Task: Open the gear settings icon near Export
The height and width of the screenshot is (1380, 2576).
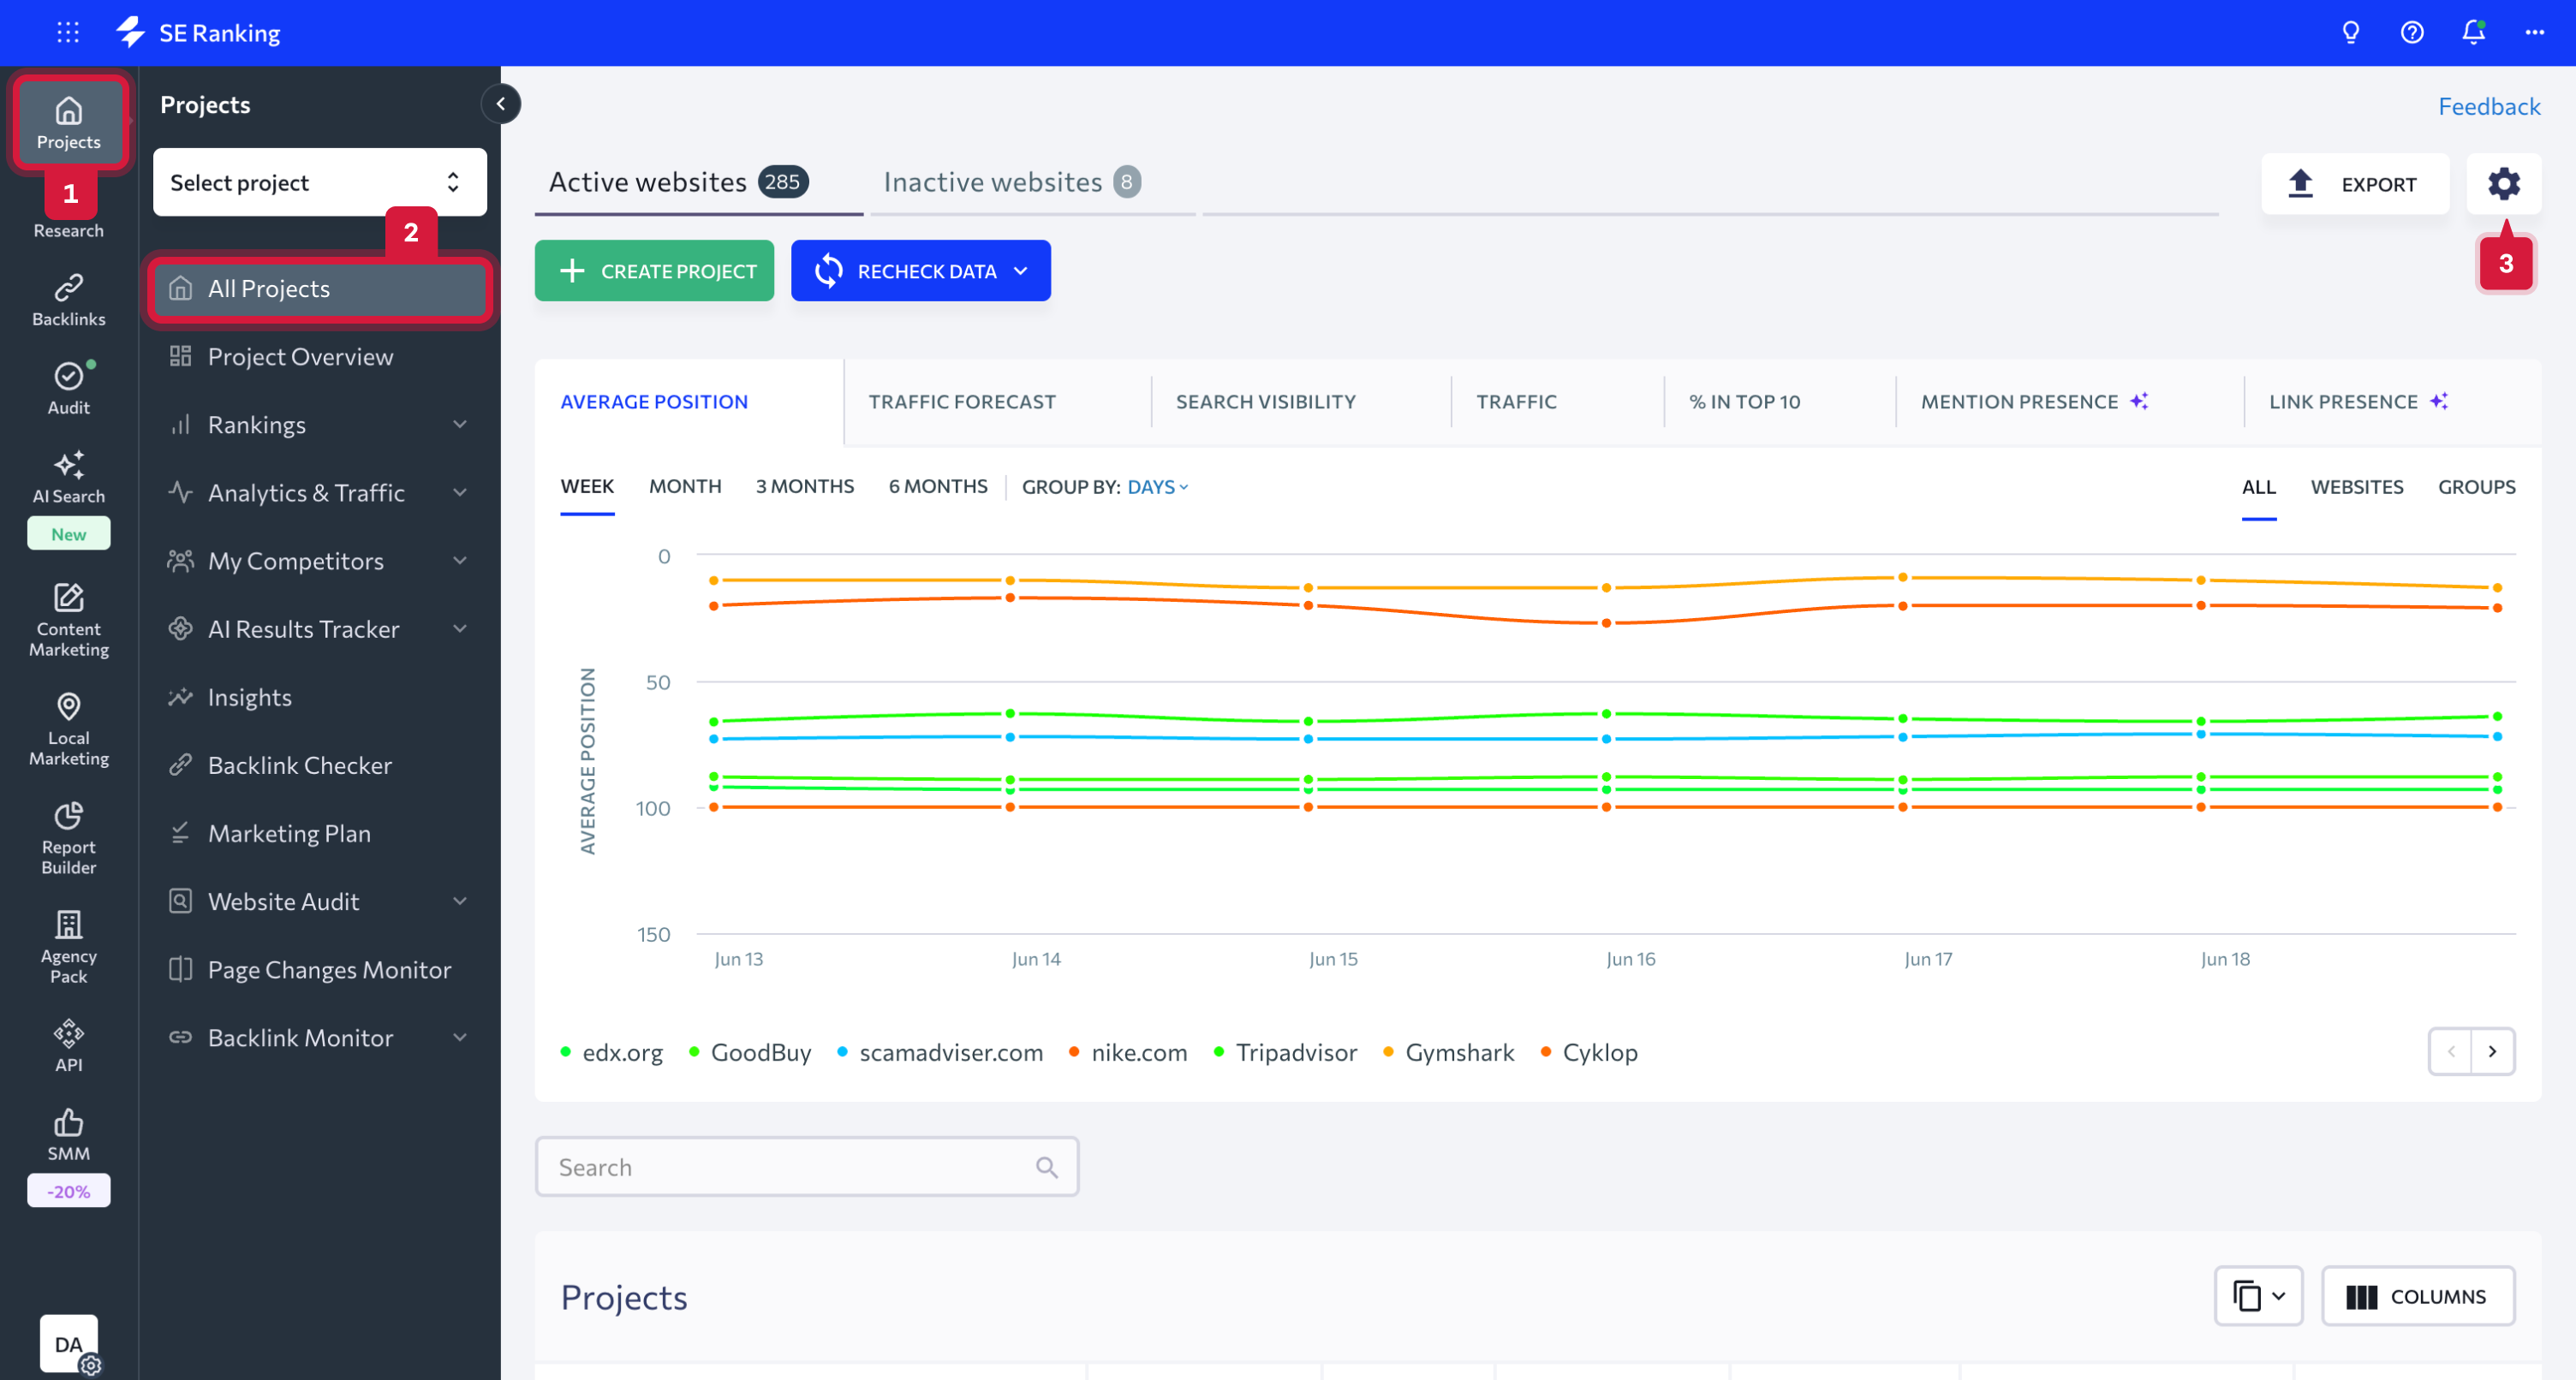Action: pos(2503,183)
